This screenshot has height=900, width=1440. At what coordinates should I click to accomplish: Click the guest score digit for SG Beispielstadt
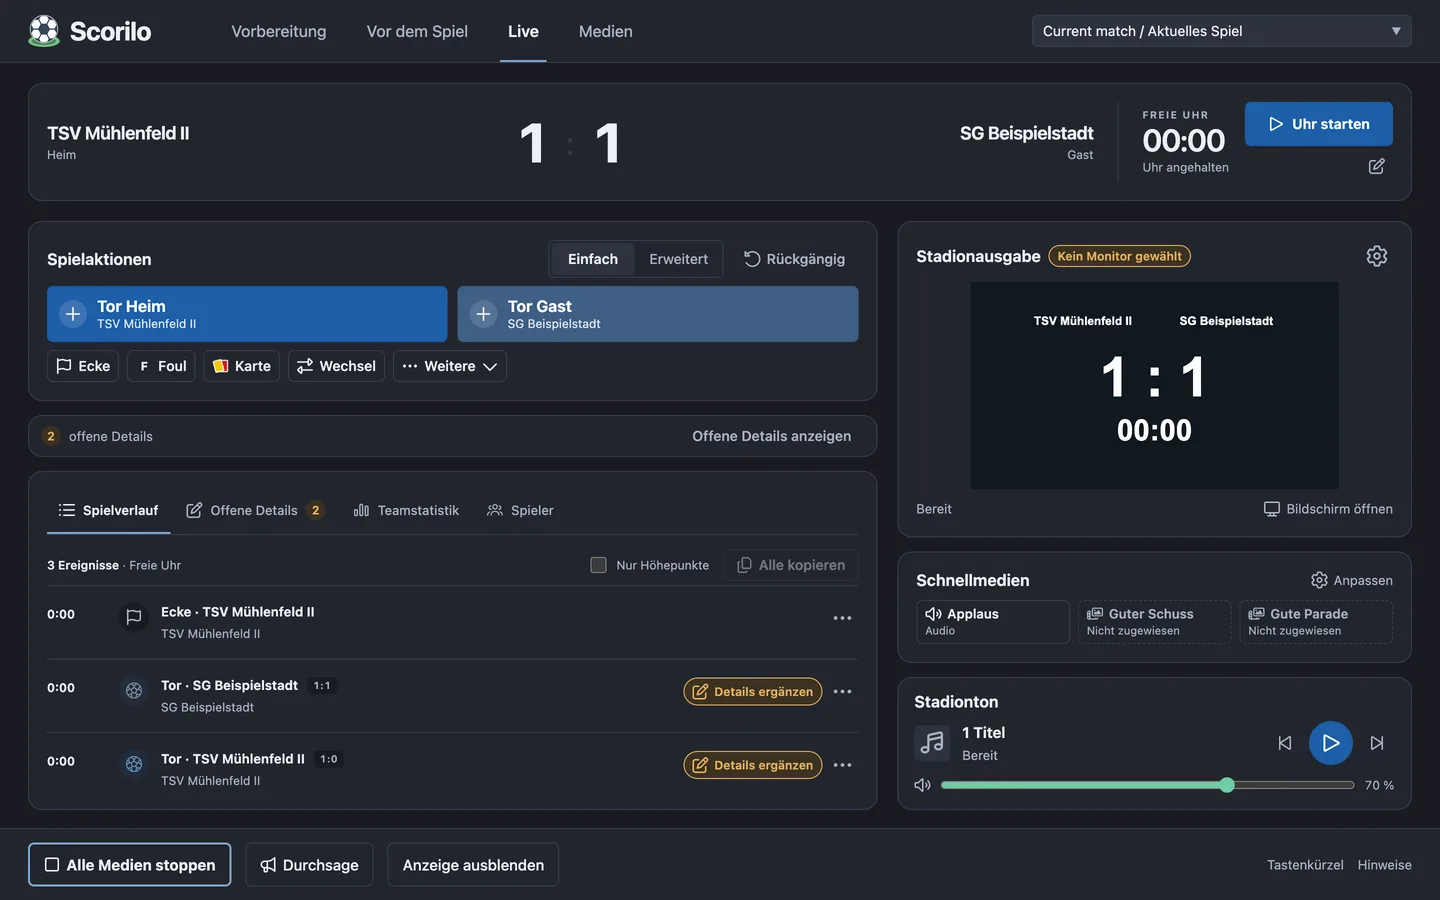tap(607, 143)
